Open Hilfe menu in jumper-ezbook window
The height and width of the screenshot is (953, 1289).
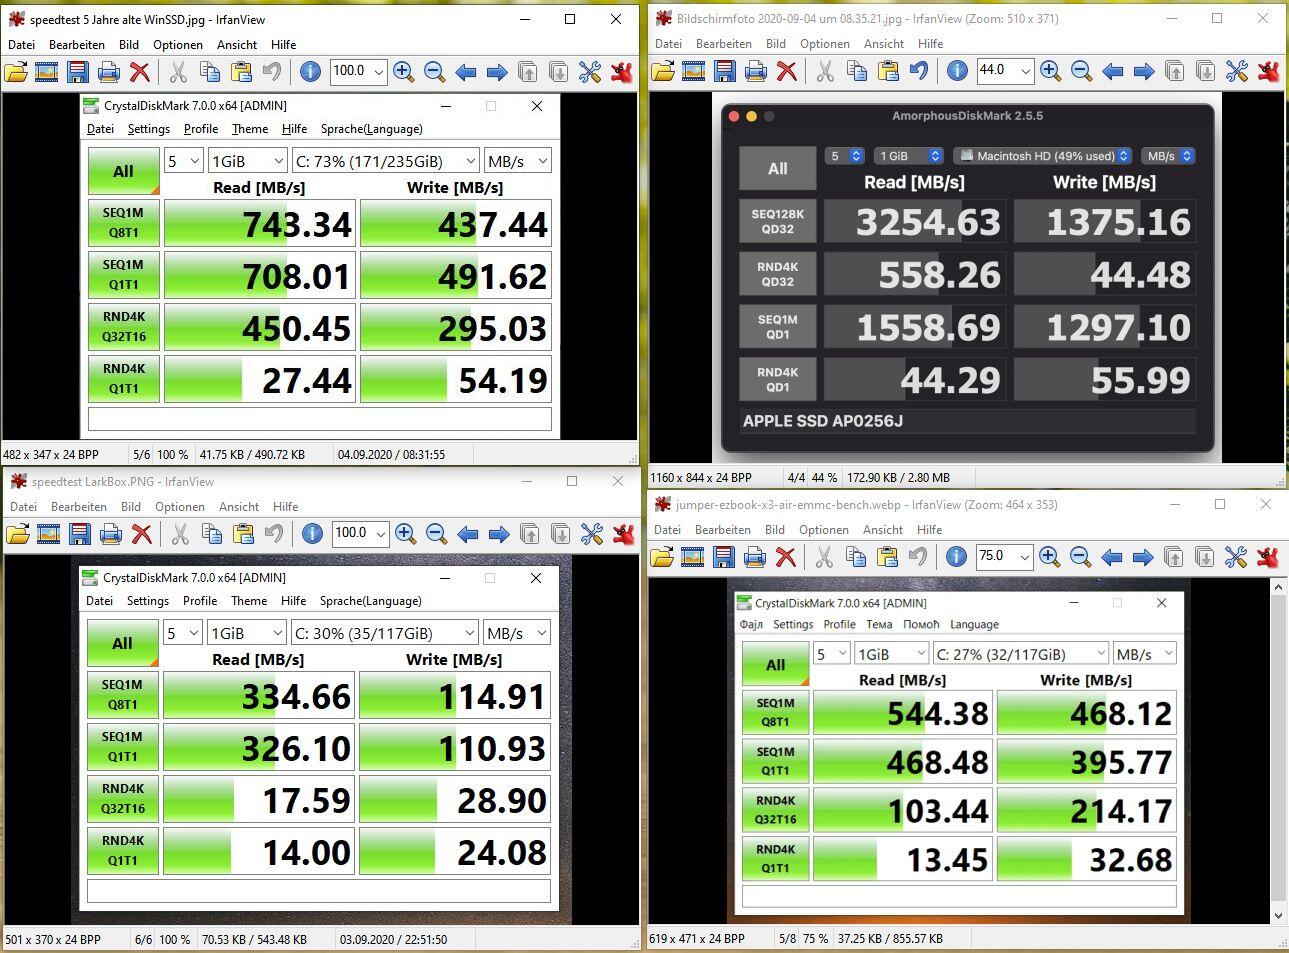click(929, 530)
